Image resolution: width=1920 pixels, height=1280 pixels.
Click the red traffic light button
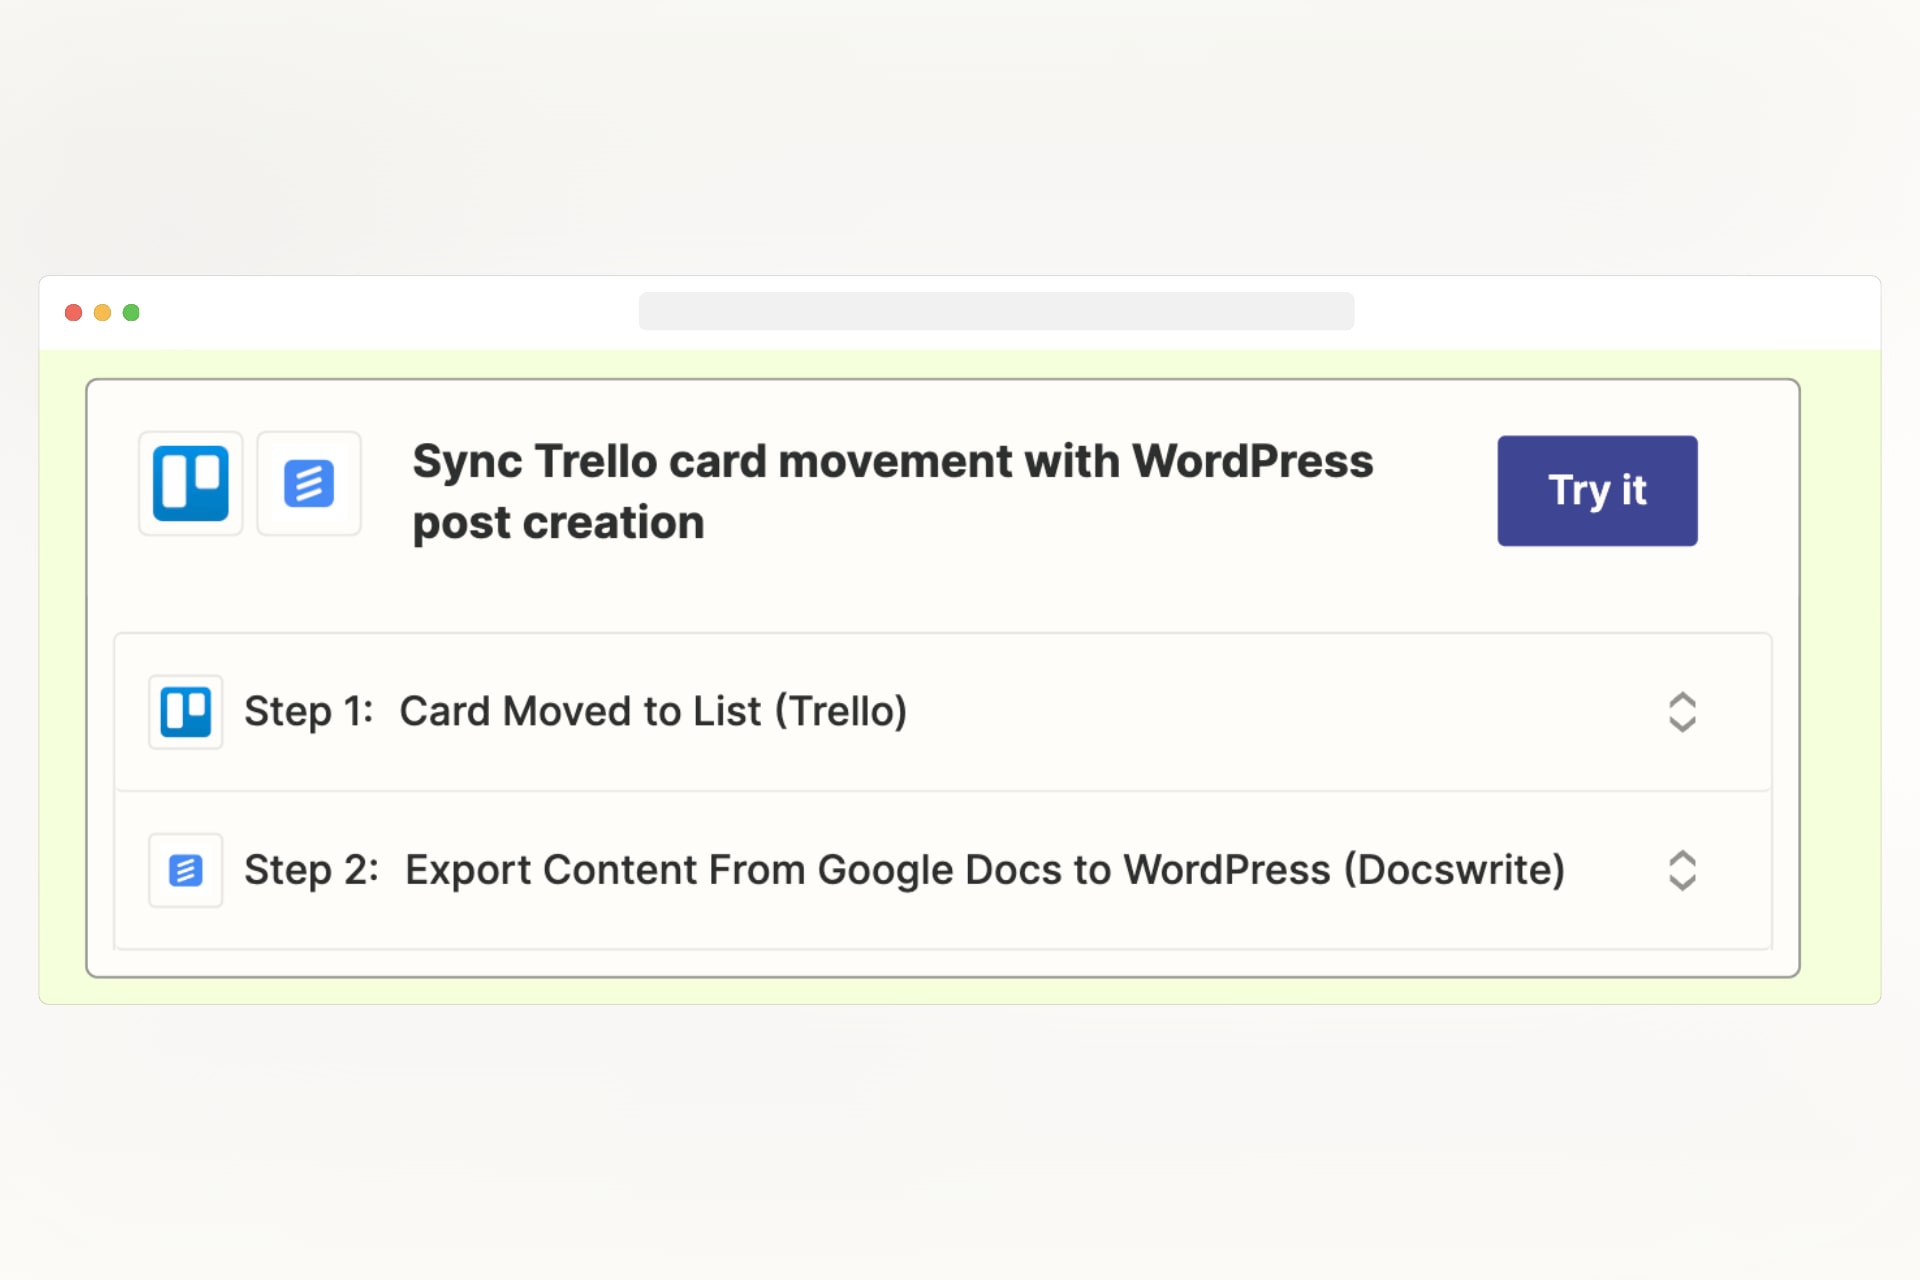(x=73, y=312)
